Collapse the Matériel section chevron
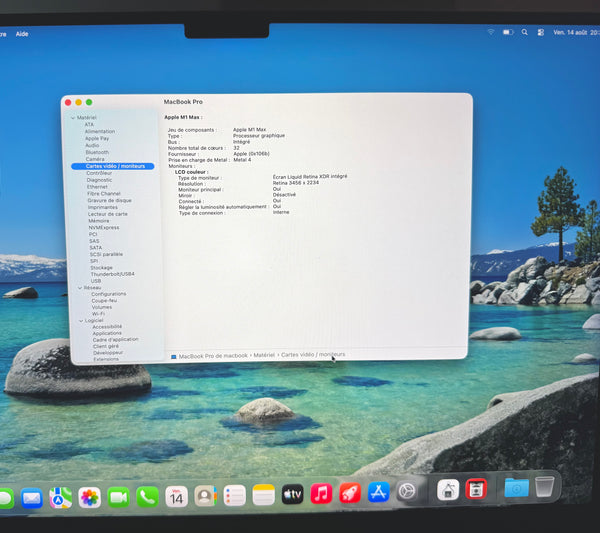The height and width of the screenshot is (533, 600). [x=73, y=118]
